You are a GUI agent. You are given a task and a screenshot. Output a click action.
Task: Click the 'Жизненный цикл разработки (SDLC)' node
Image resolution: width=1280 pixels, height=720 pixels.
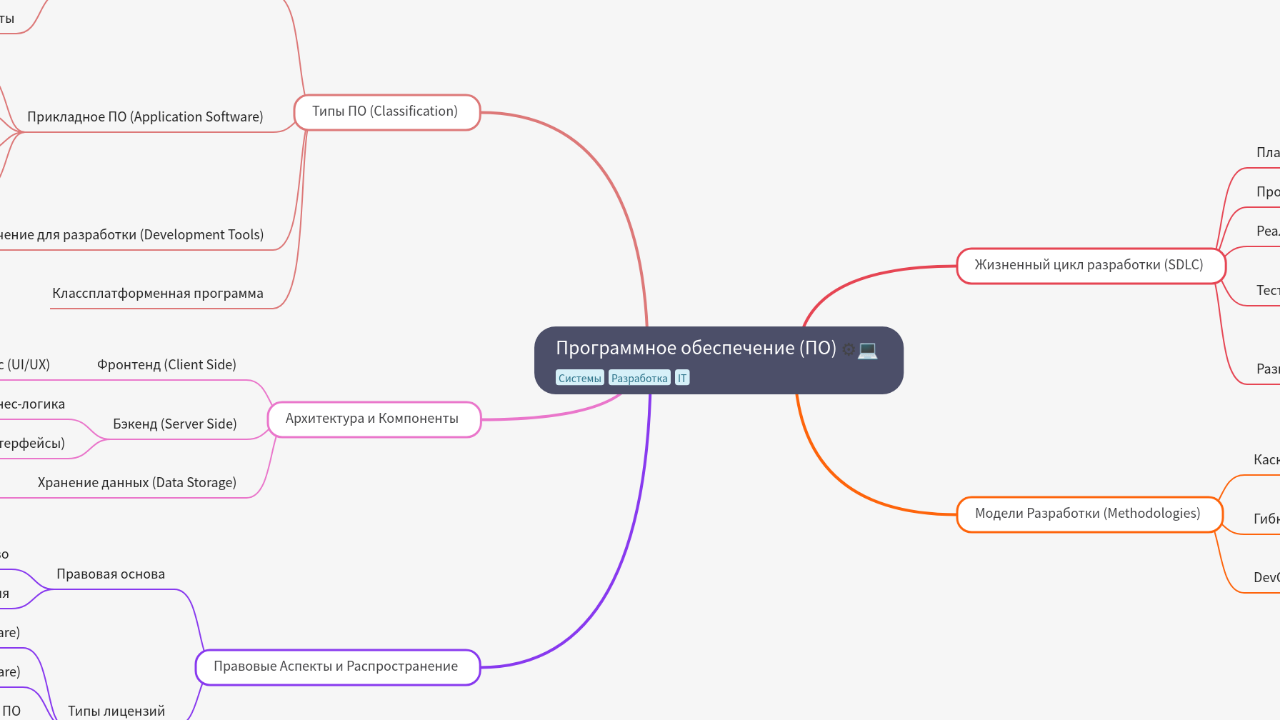(x=1089, y=266)
